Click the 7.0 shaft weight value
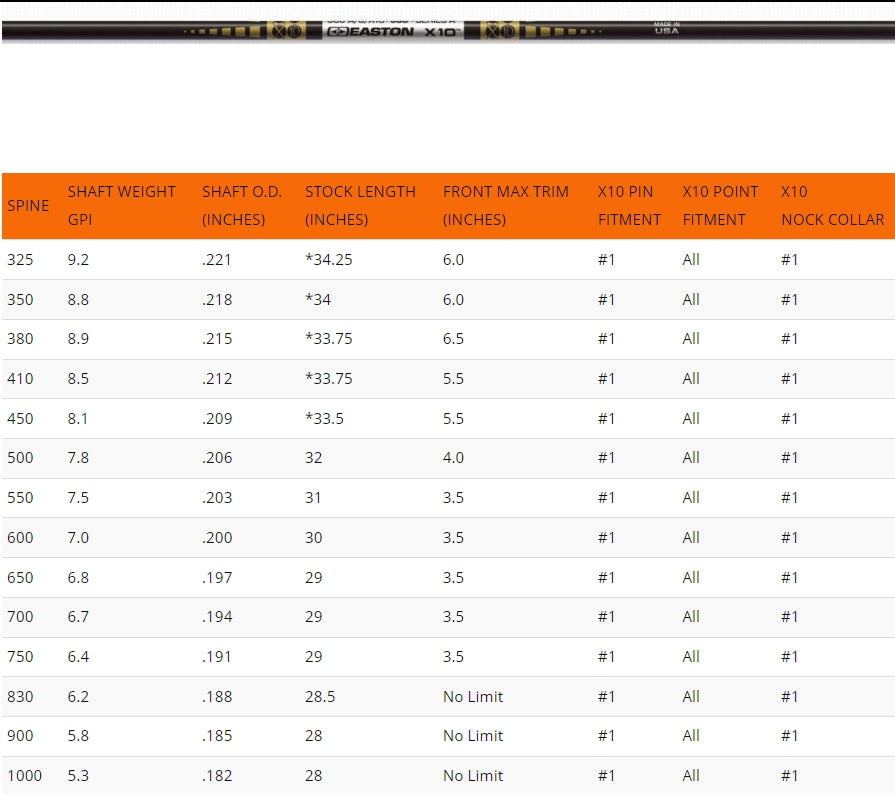This screenshot has height=811, width=895. [x=78, y=538]
